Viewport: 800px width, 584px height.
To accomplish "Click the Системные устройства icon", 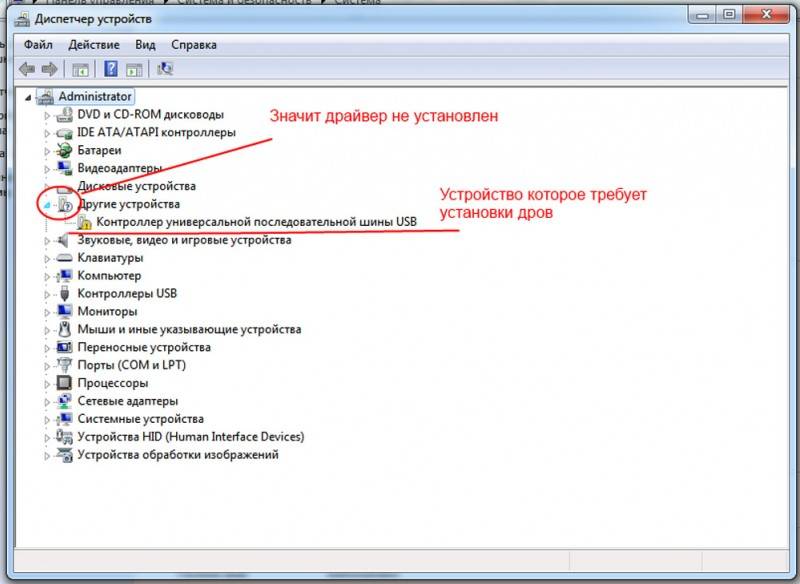I will pos(64,419).
